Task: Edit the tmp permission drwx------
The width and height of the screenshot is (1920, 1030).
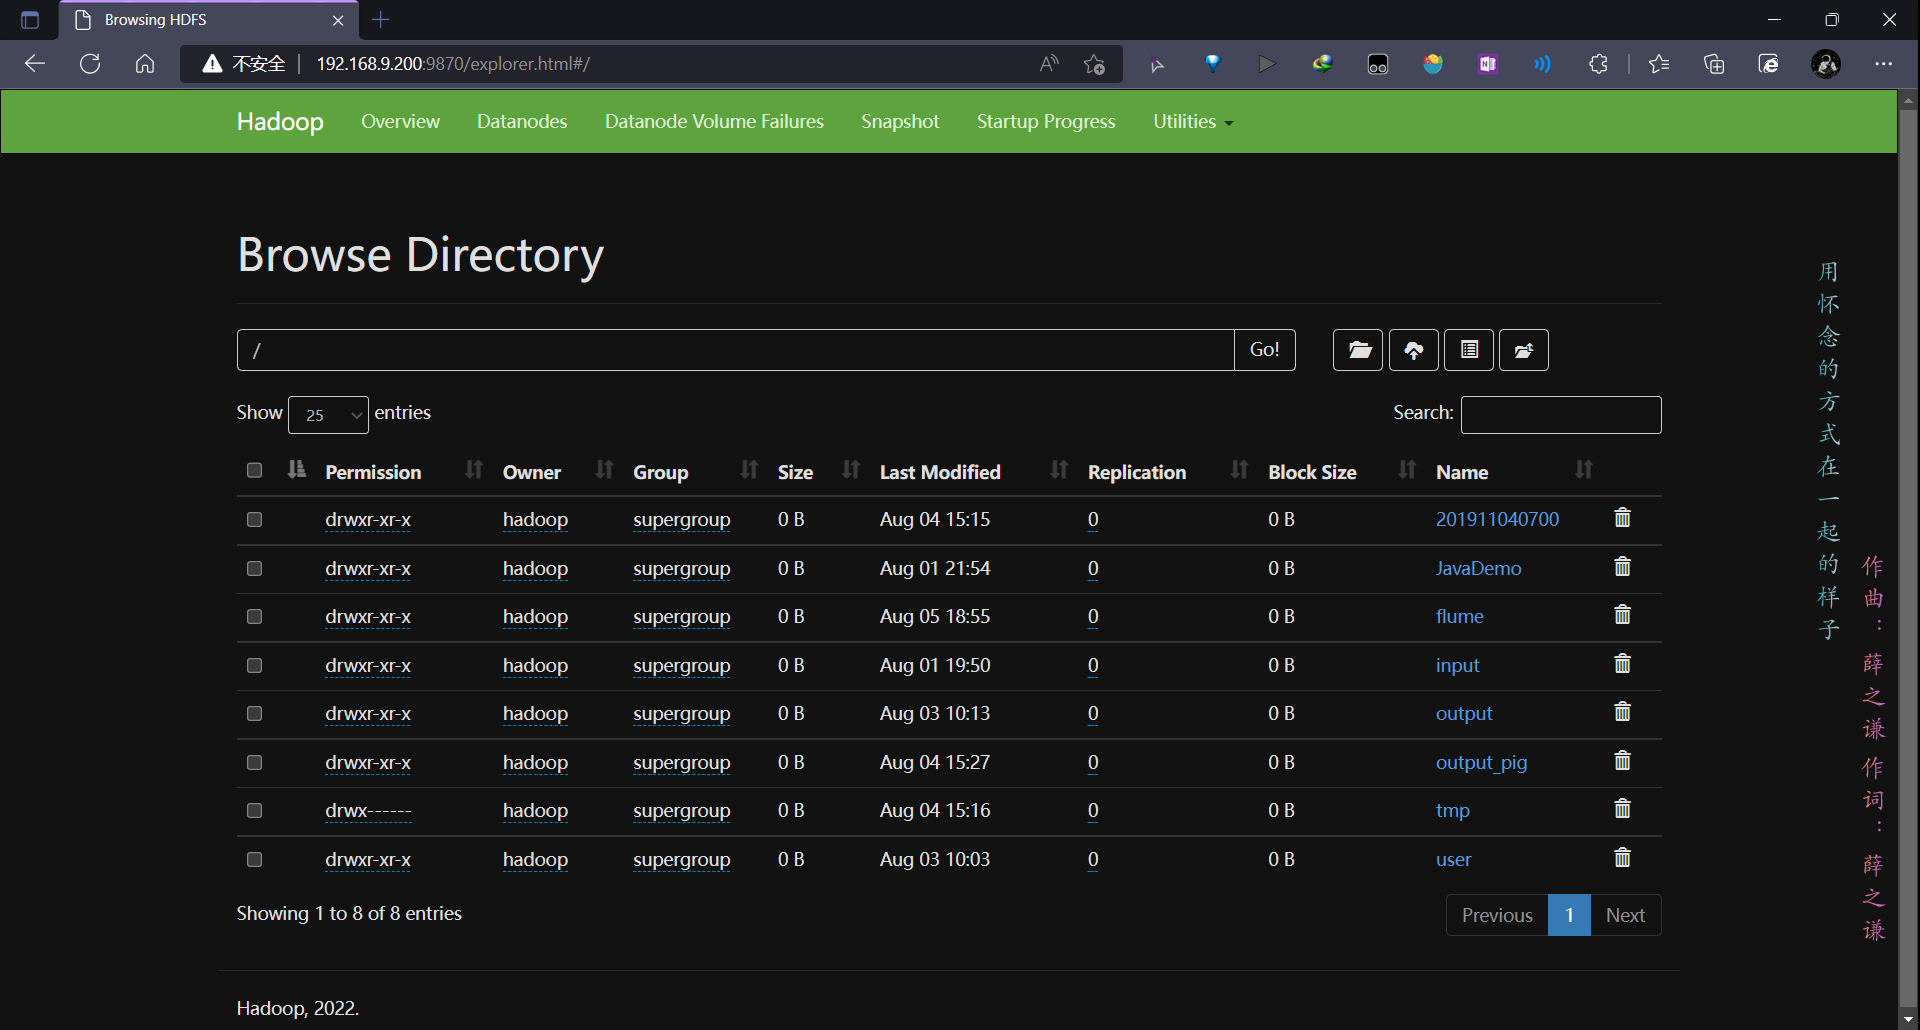Action: tap(368, 810)
